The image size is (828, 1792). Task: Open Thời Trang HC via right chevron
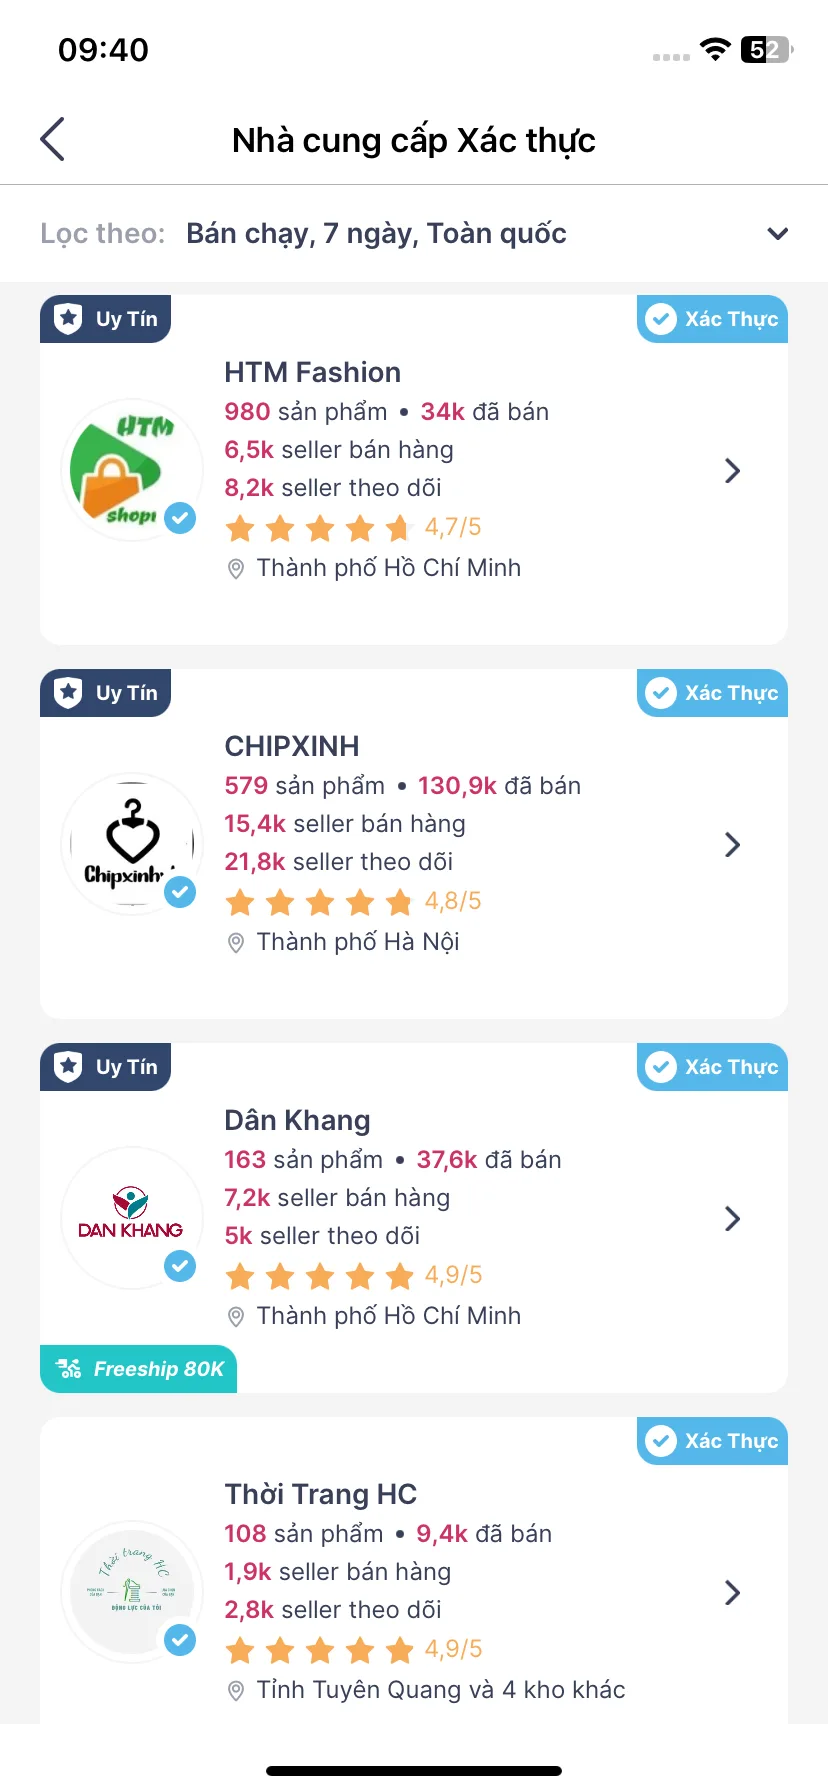pos(732,1593)
